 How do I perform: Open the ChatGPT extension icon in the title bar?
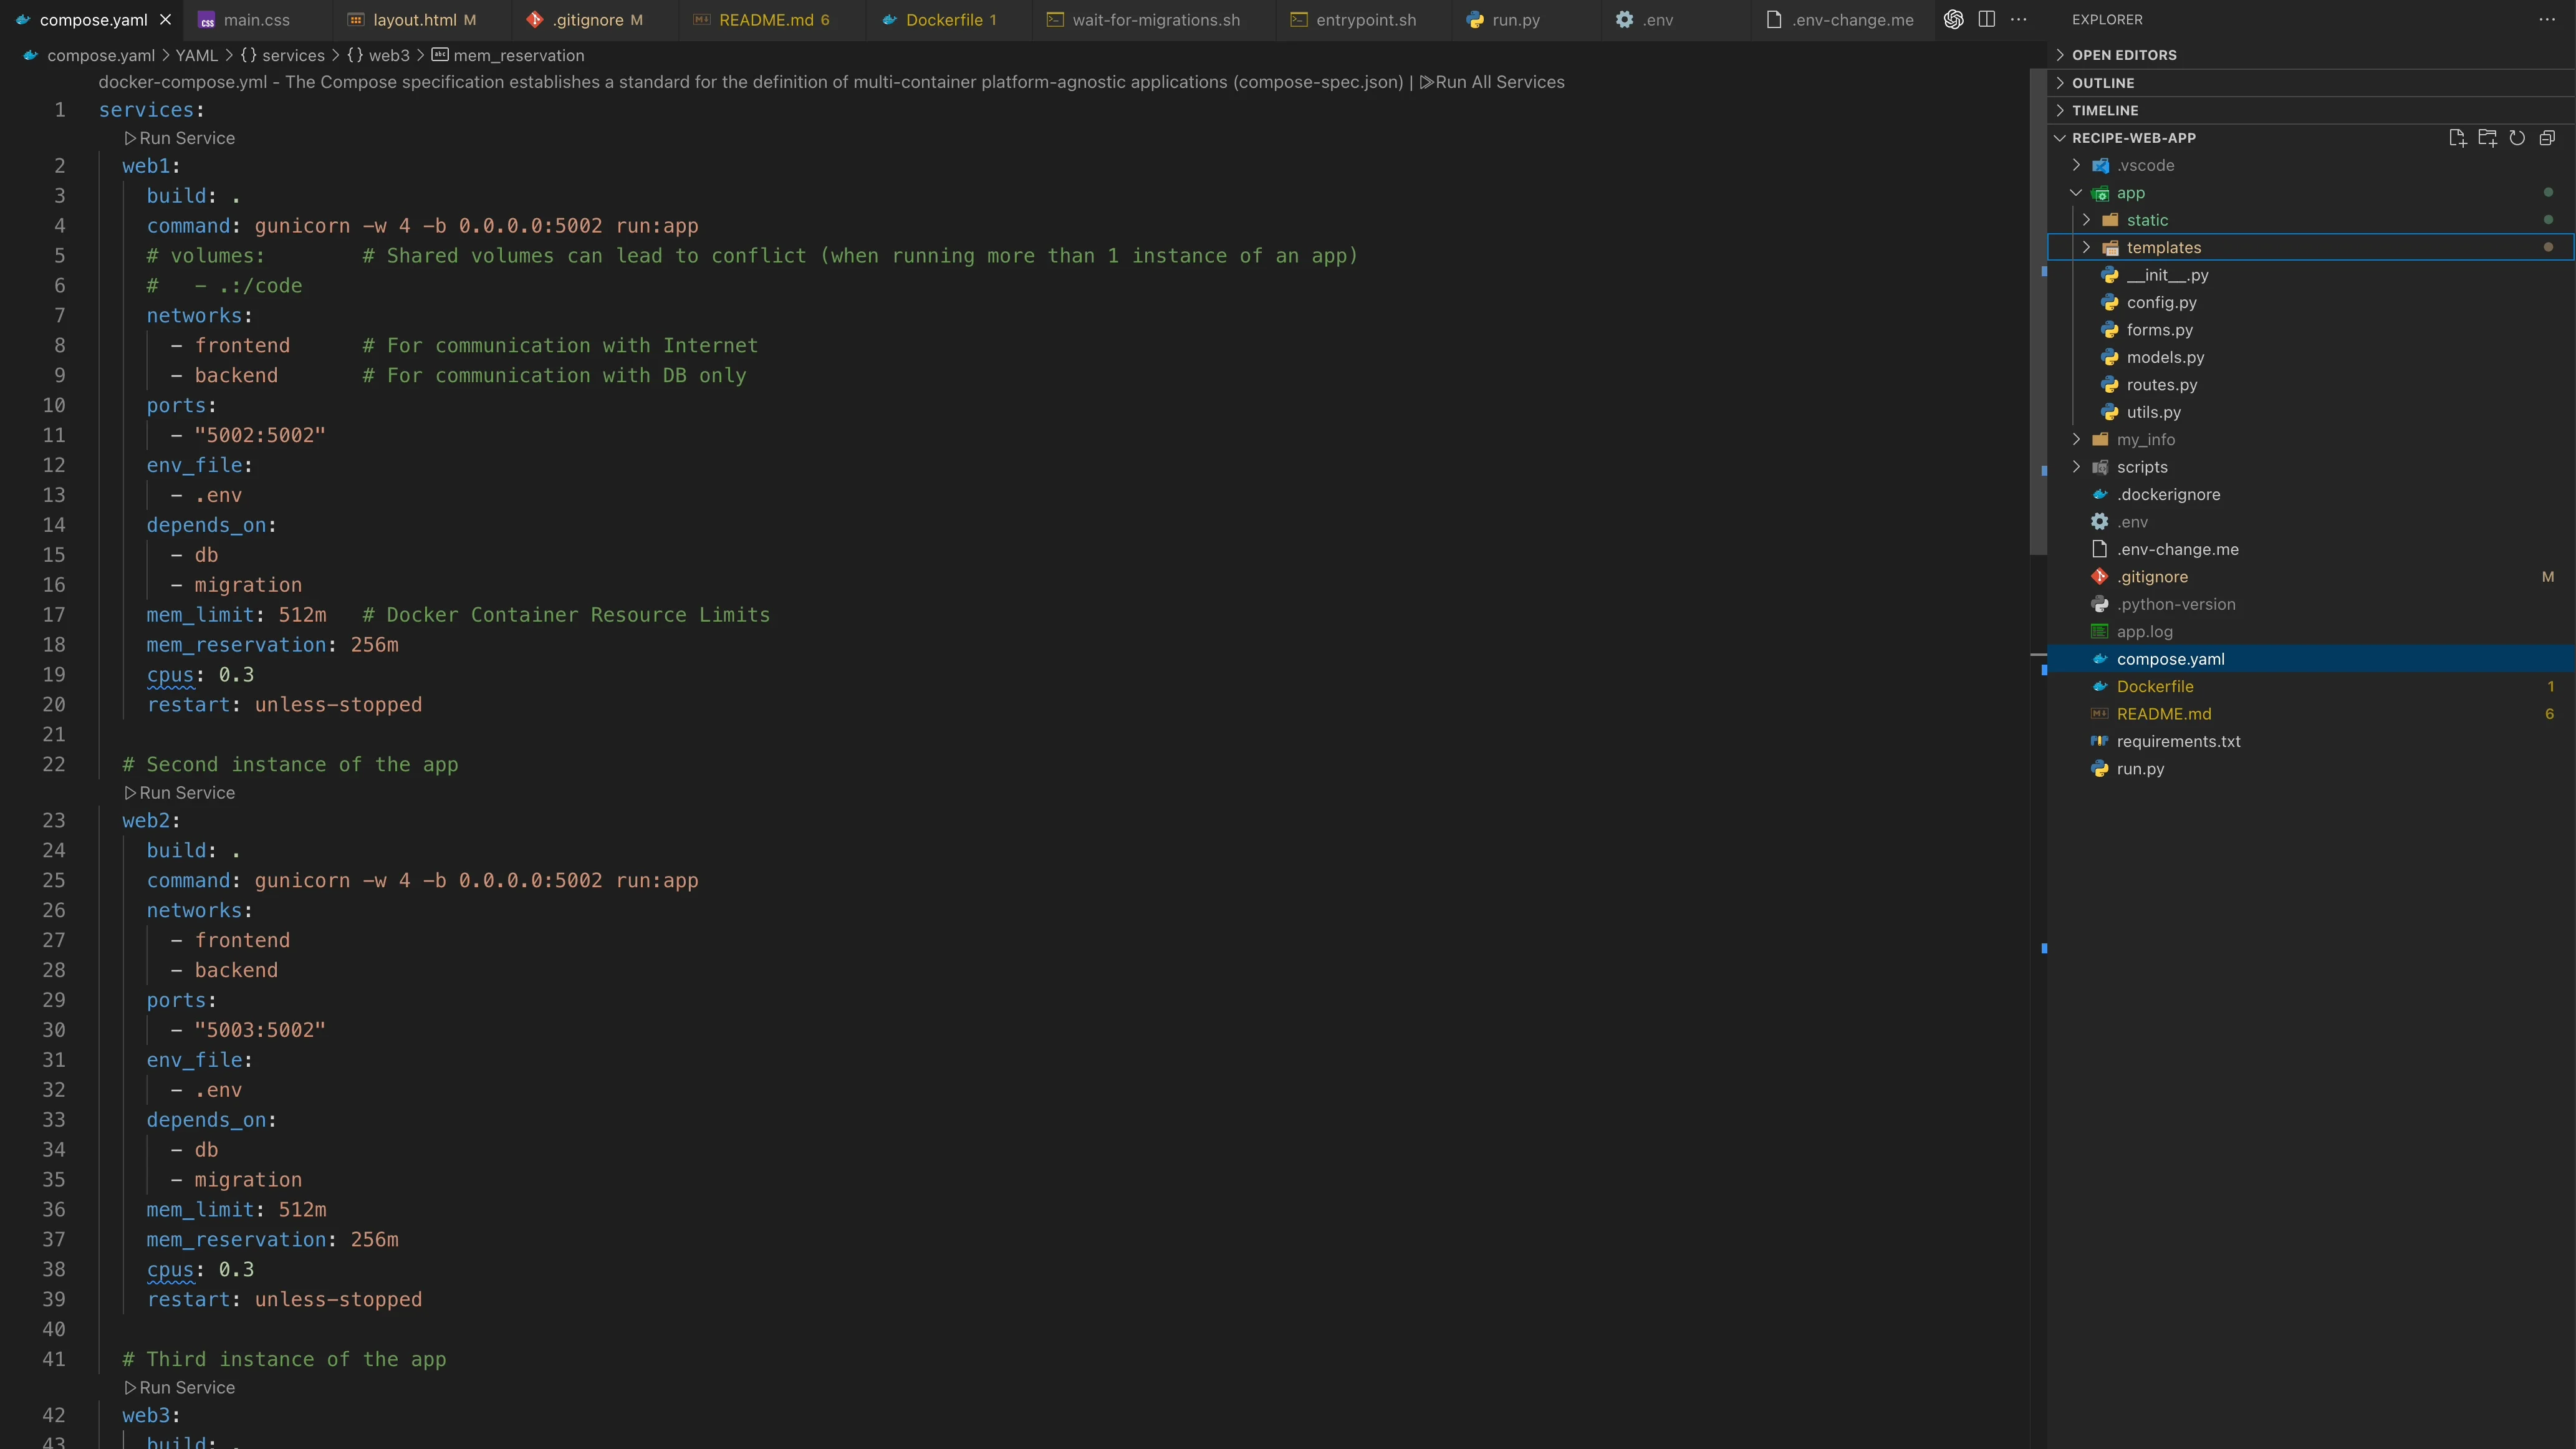pyautogui.click(x=1953, y=19)
